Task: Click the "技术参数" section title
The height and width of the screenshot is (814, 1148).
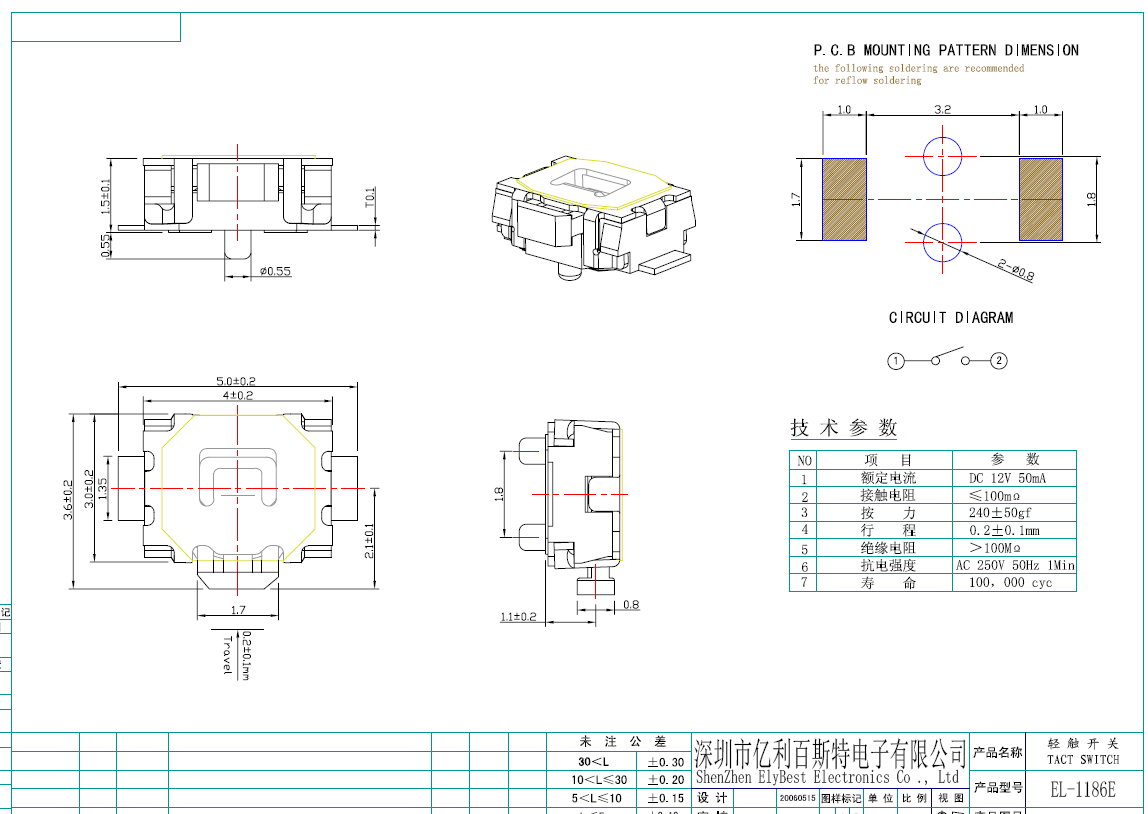Action: point(843,427)
